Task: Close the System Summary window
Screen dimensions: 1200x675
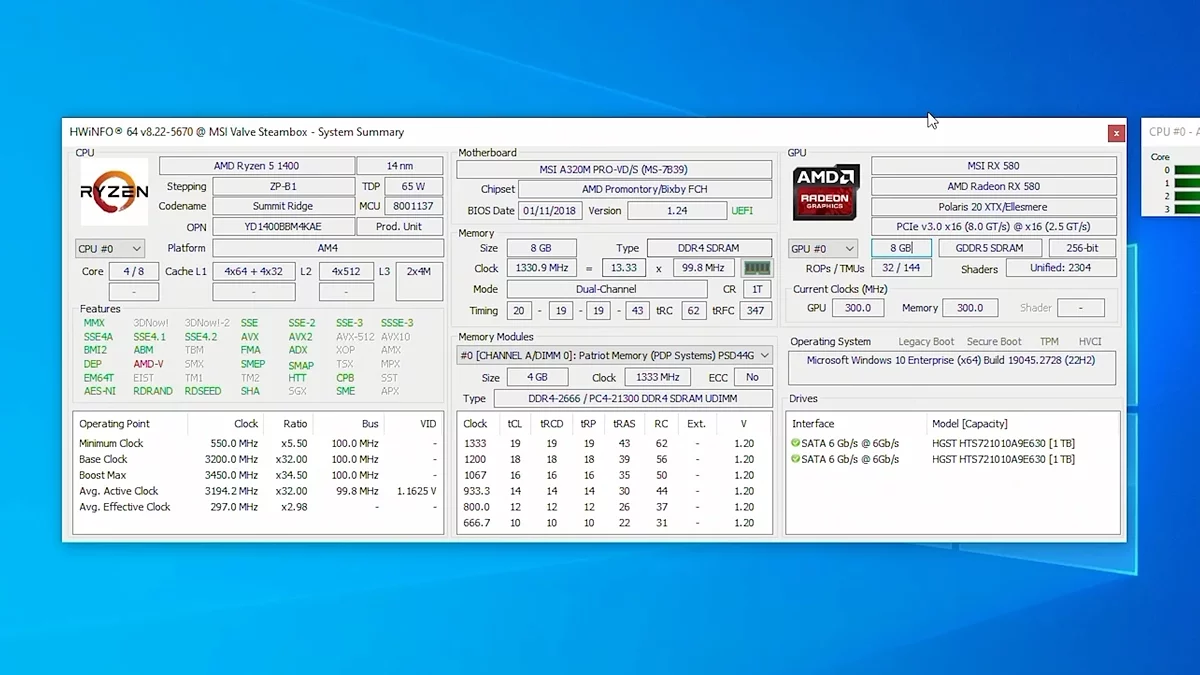Action: click(x=1115, y=133)
